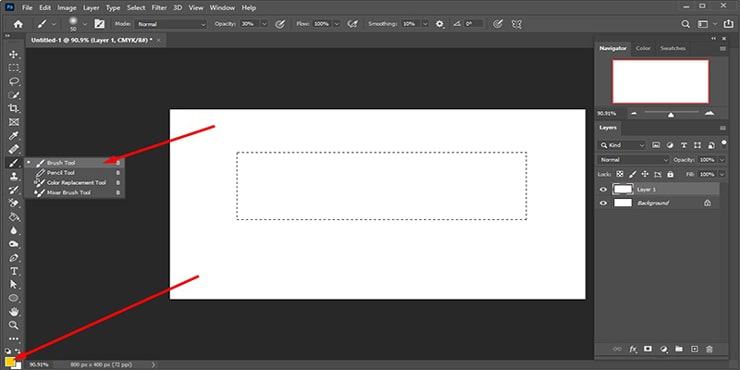Select the Rectangular Marquee tool
740x370 pixels.
pos(14,68)
